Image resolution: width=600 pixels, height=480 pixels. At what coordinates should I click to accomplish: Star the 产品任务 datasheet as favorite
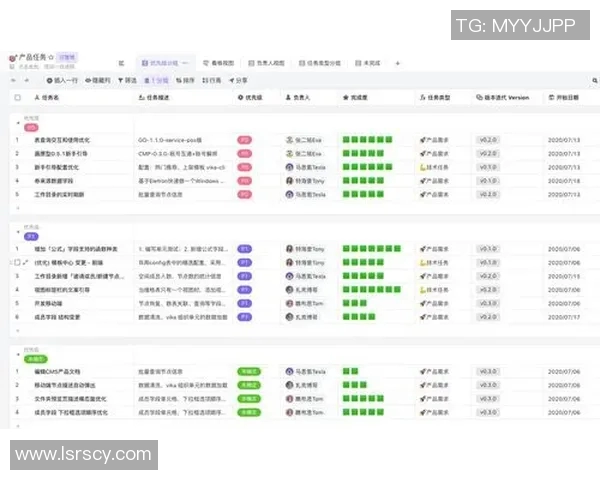point(51,57)
